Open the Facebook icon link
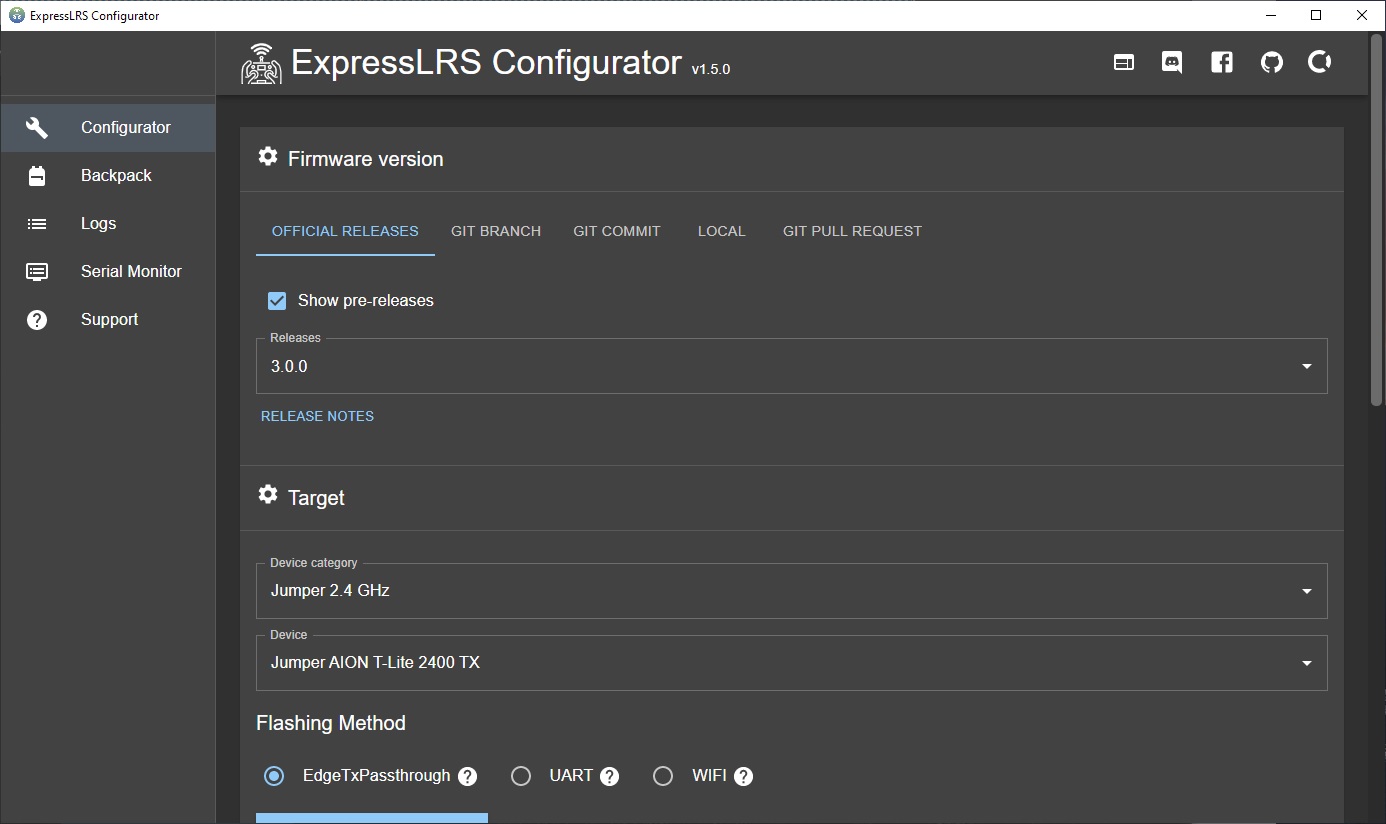1386x824 pixels. [1222, 63]
